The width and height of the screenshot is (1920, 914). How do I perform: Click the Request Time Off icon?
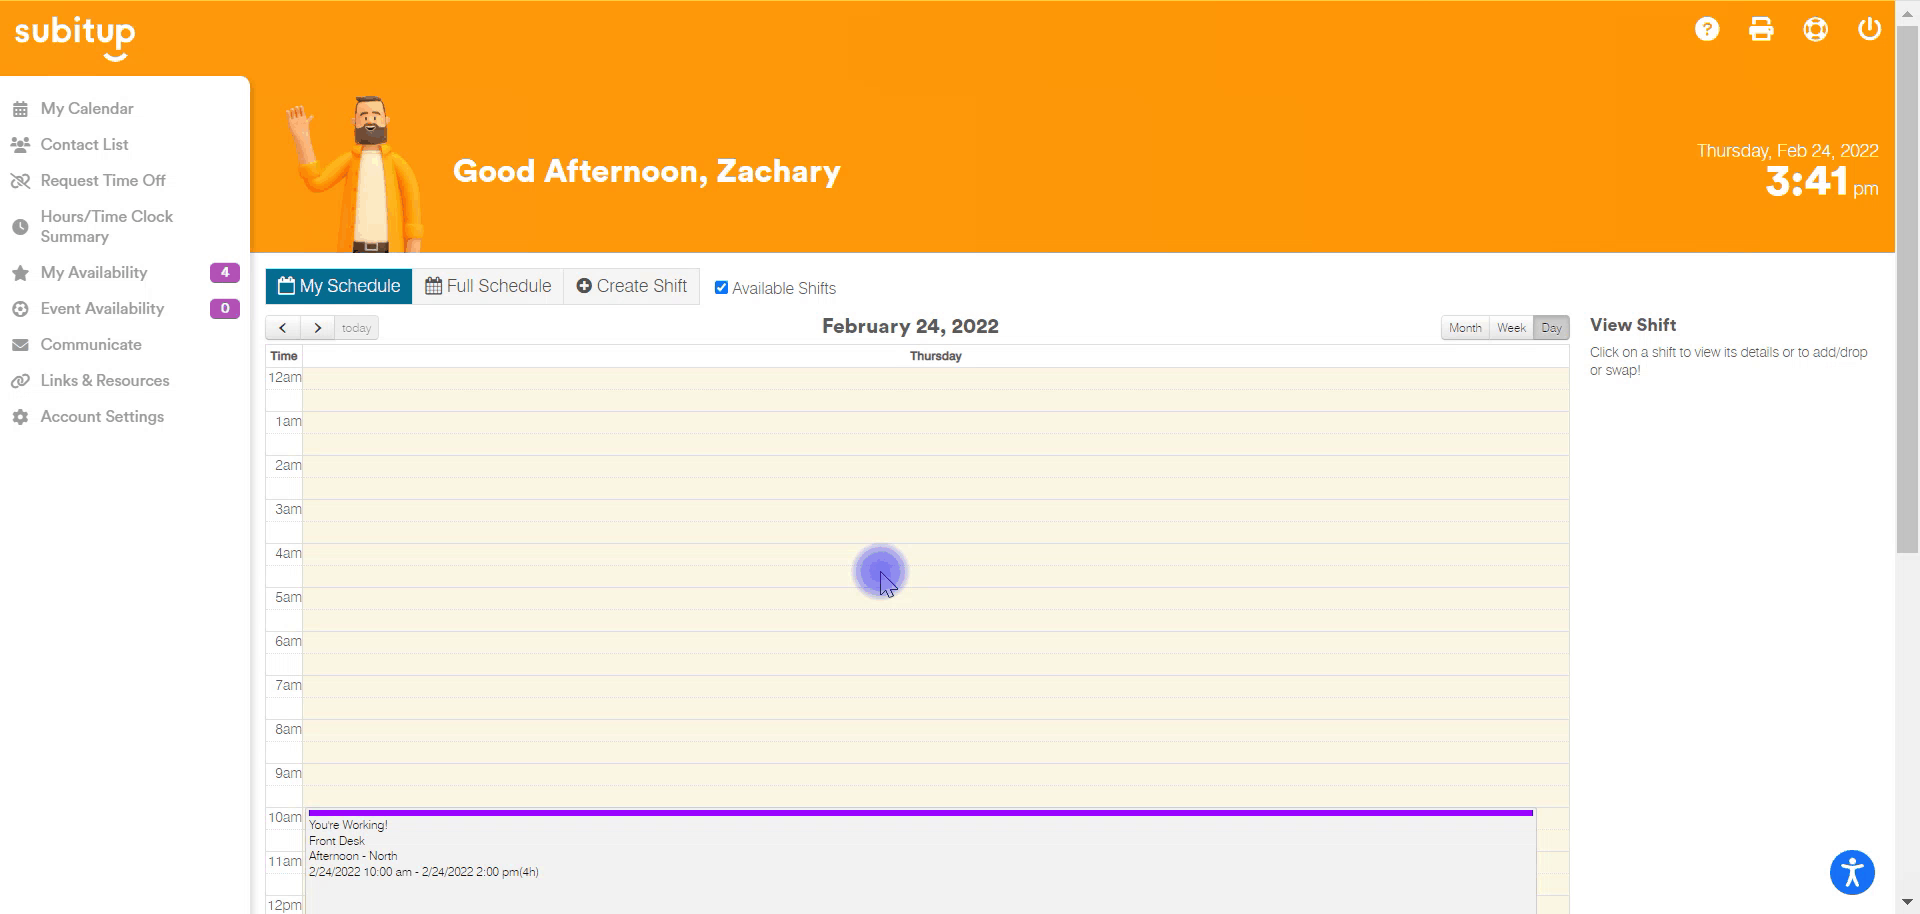tap(20, 181)
